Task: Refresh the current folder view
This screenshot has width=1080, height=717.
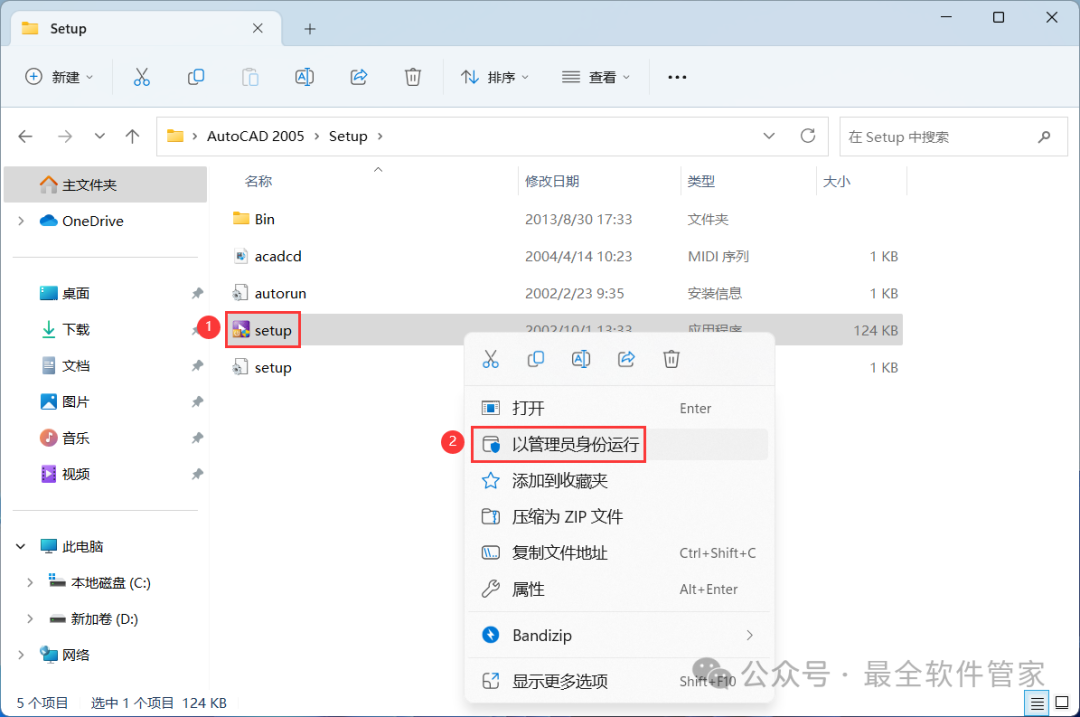Action: point(808,136)
